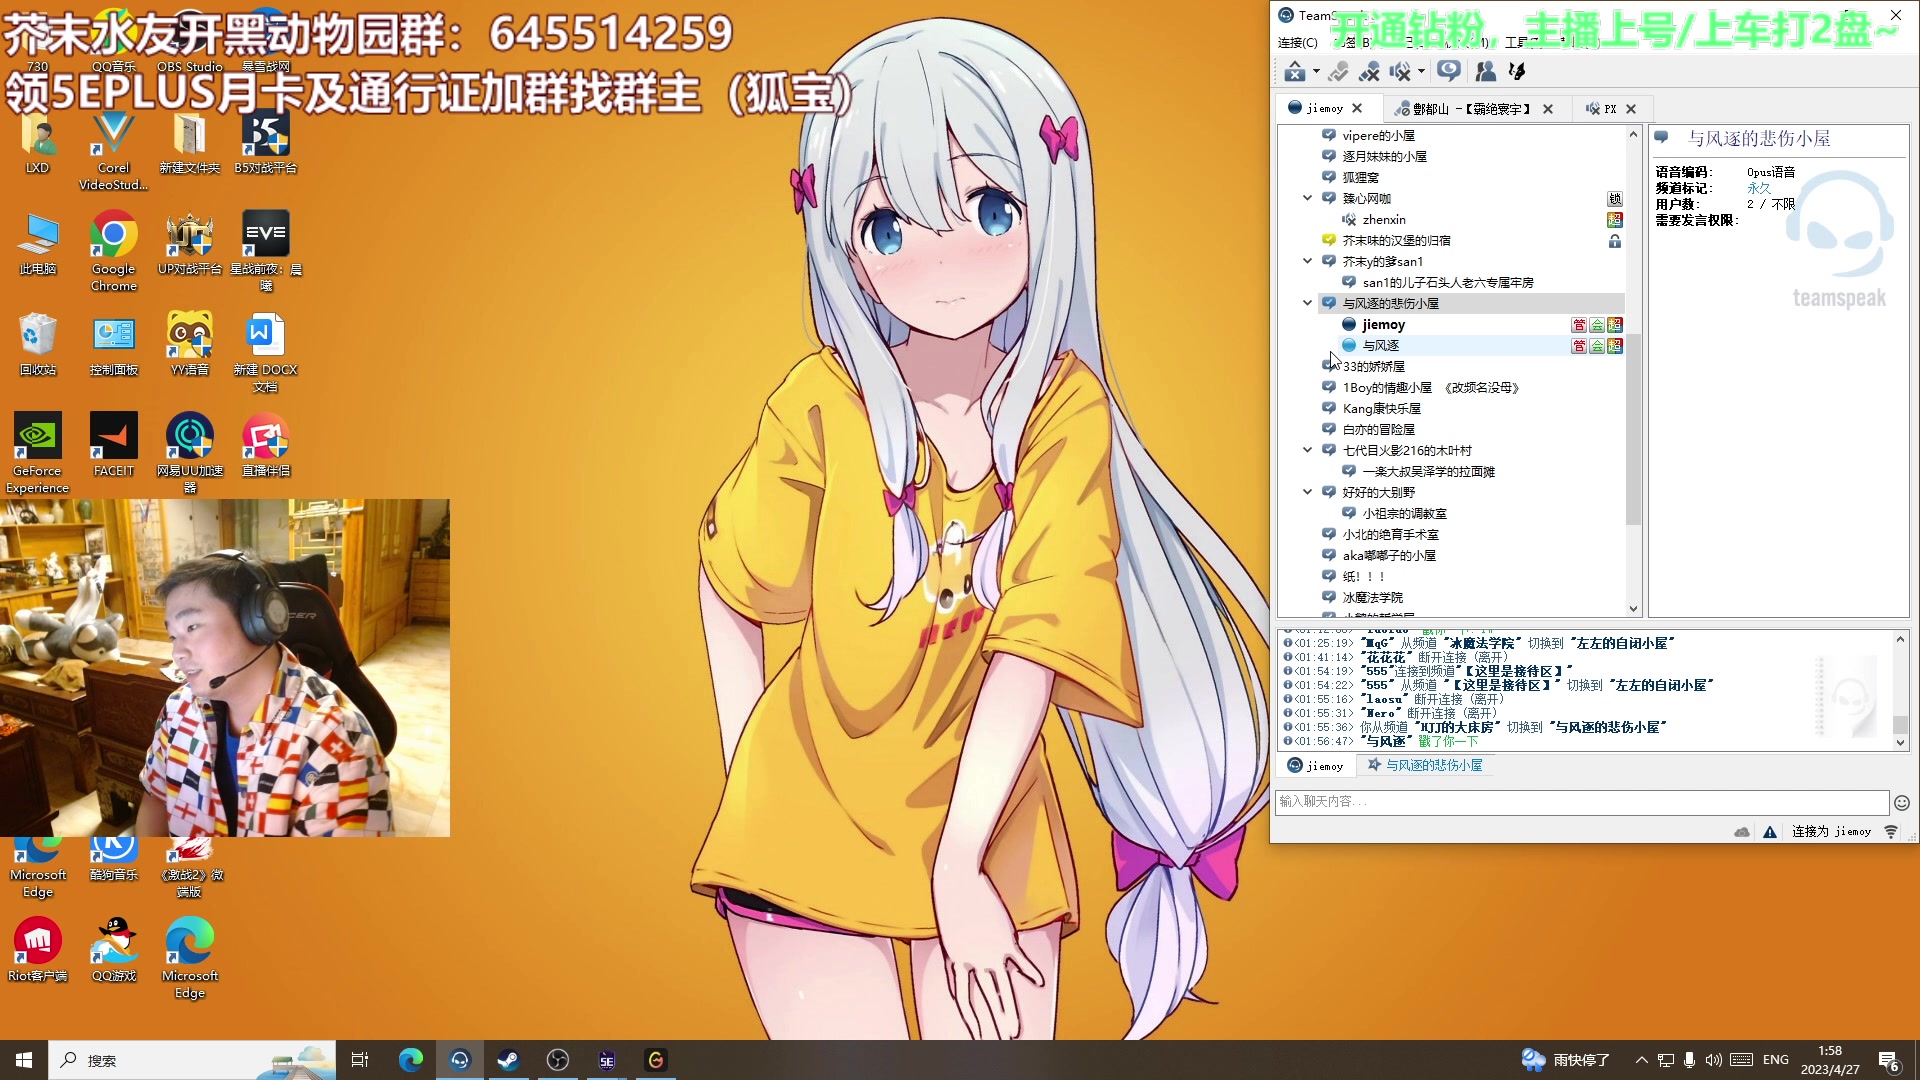The width and height of the screenshot is (1920, 1080).
Task: Click 5E platform icon in taskbar
Action: pyautogui.click(x=607, y=1060)
